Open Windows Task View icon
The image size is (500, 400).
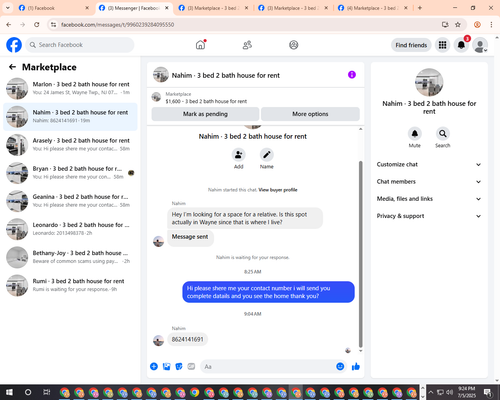(x=47, y=392)
